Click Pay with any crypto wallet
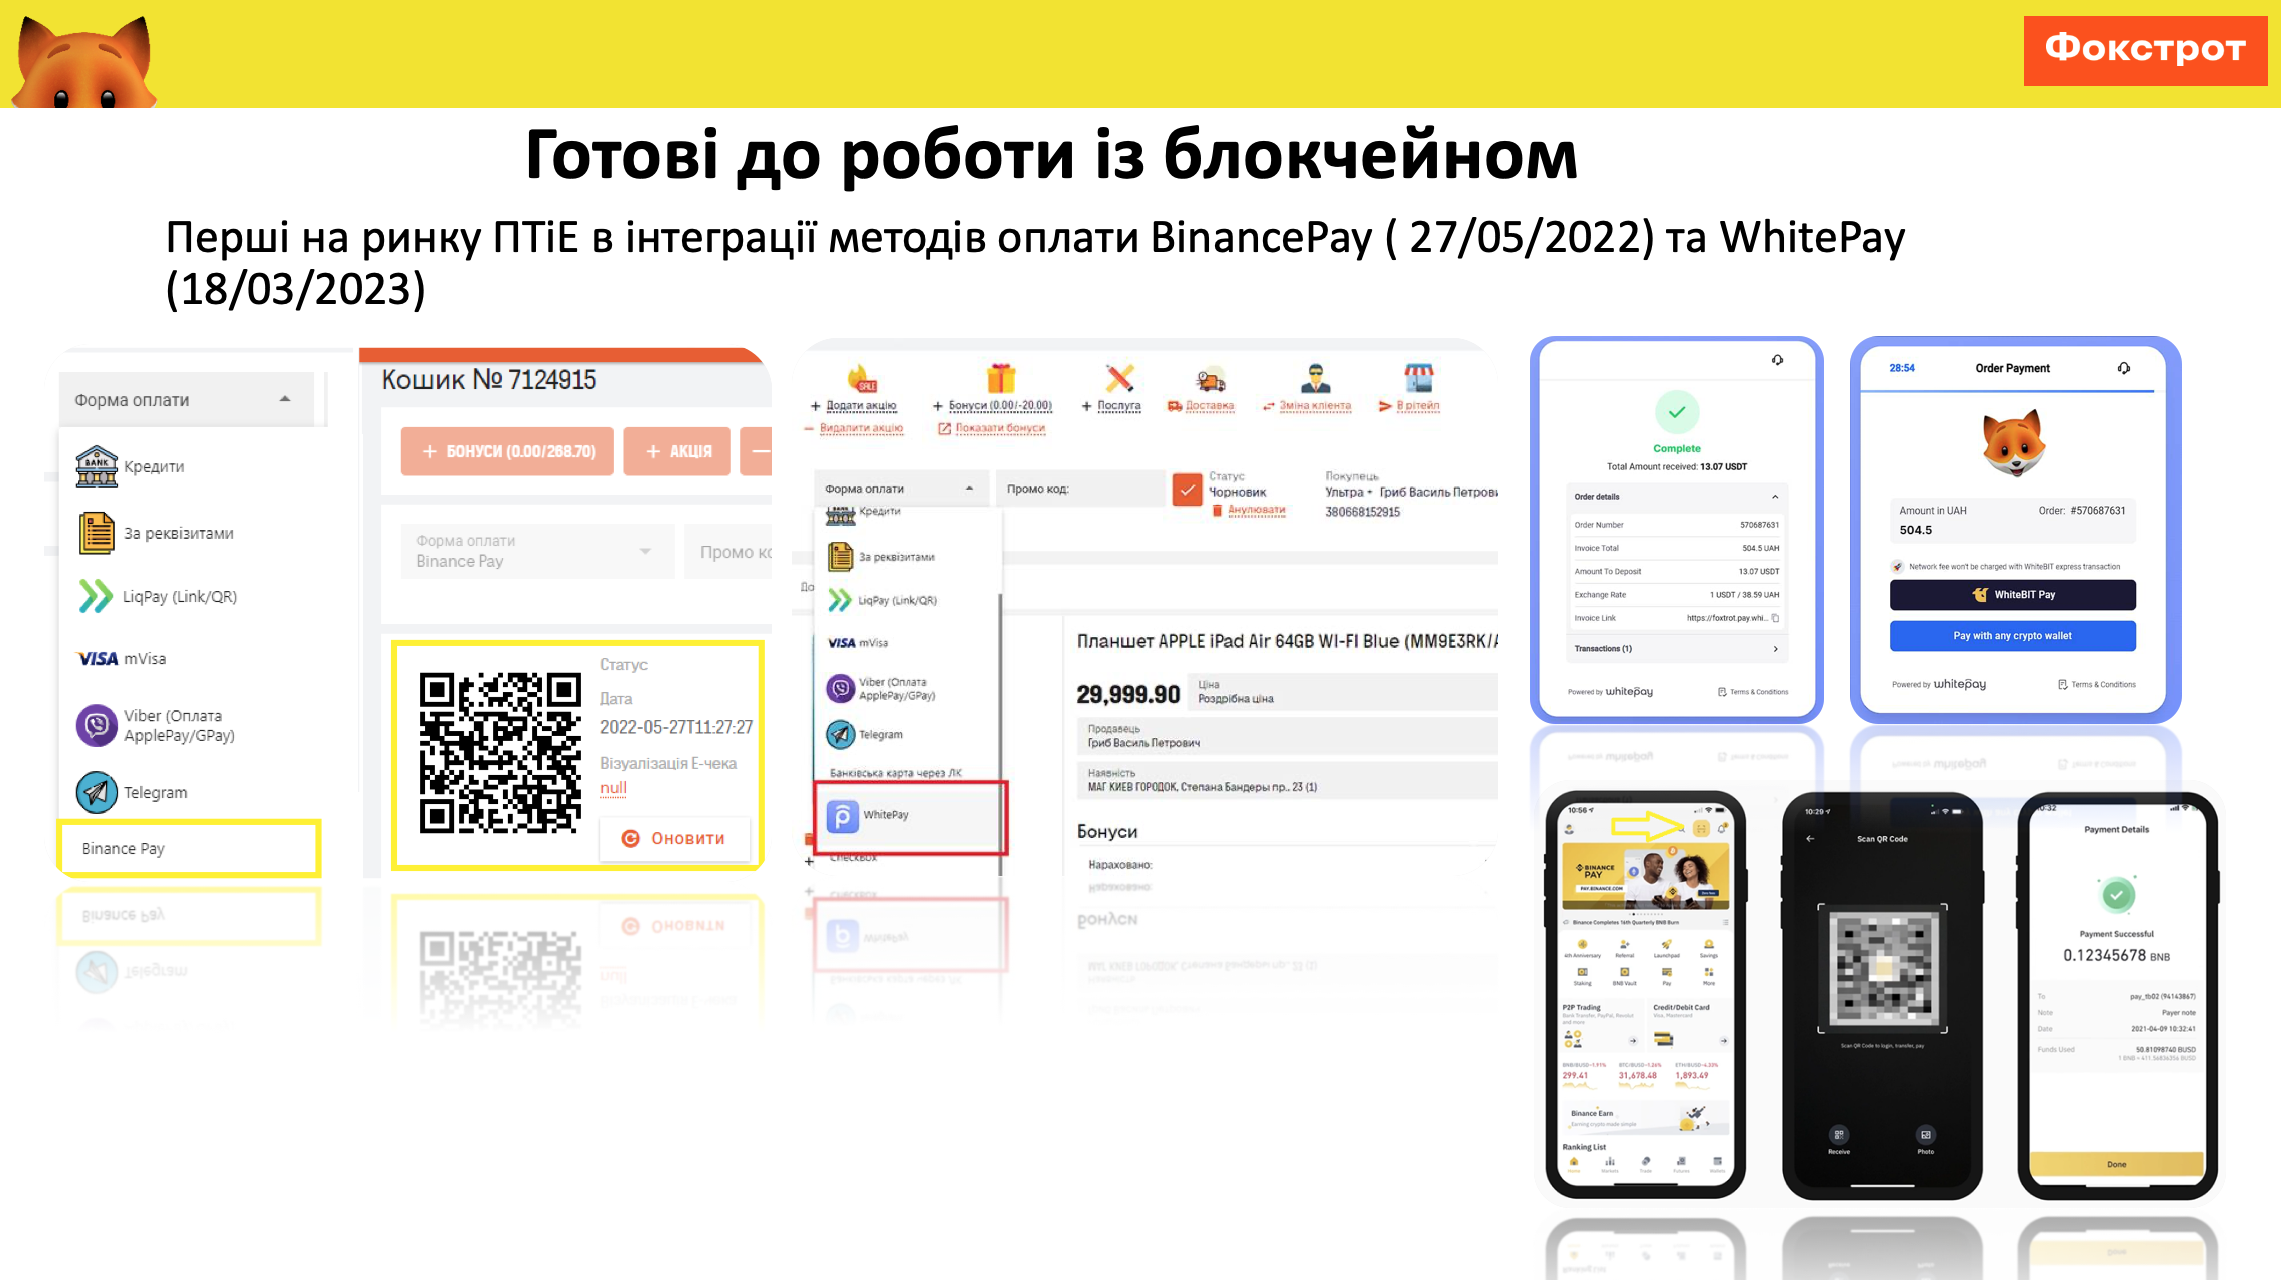Image resolution: width=2281 pixels, height=1280 pixels. click(2012, 636)
